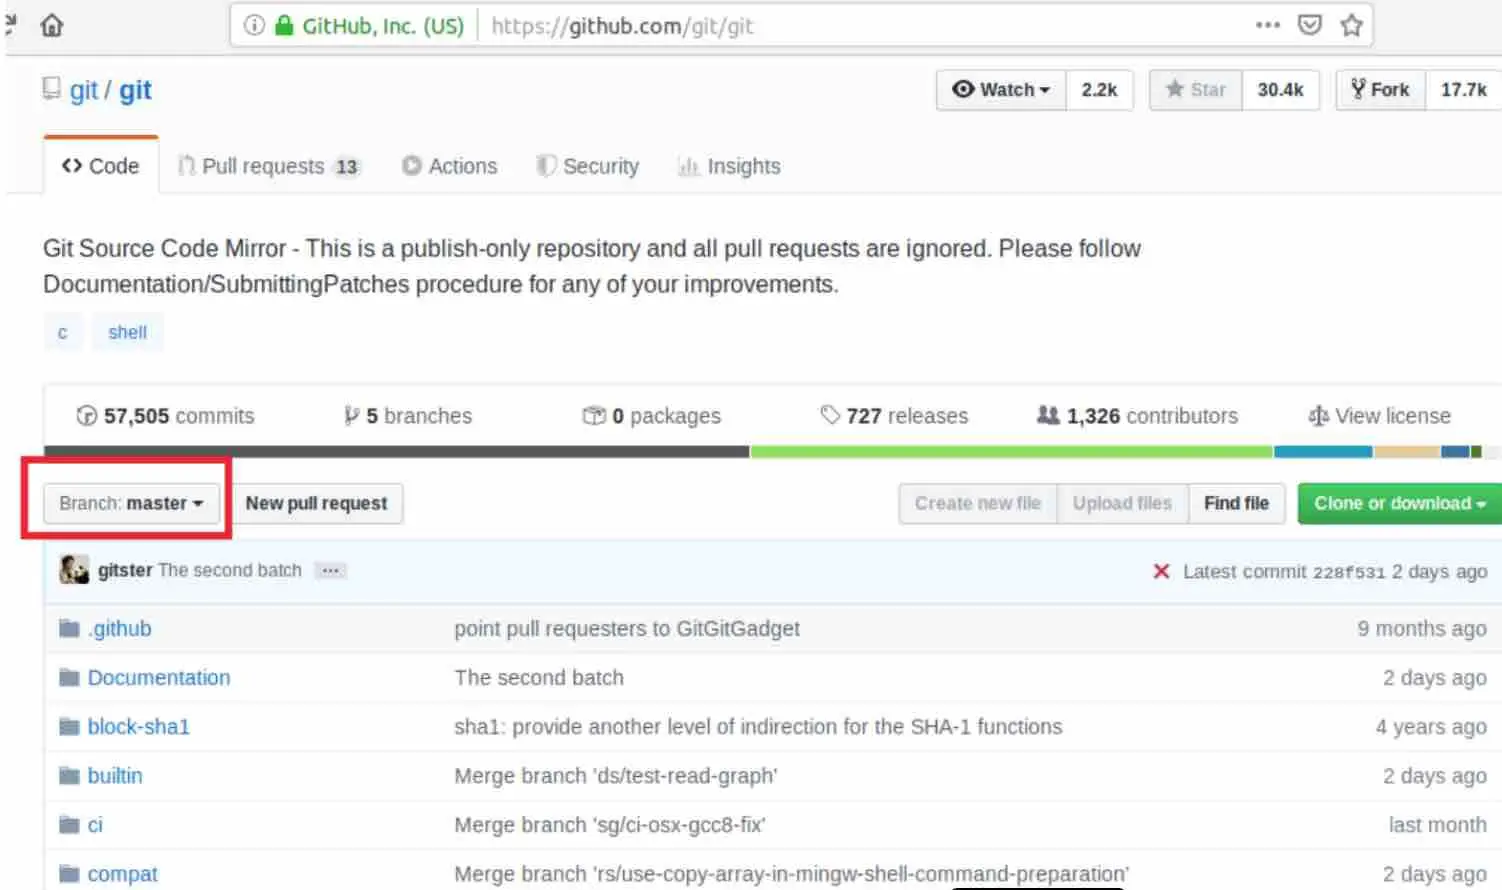1502x890 pixels.
Task: Click dark gray segment of language bar
Action: (397, 452)
